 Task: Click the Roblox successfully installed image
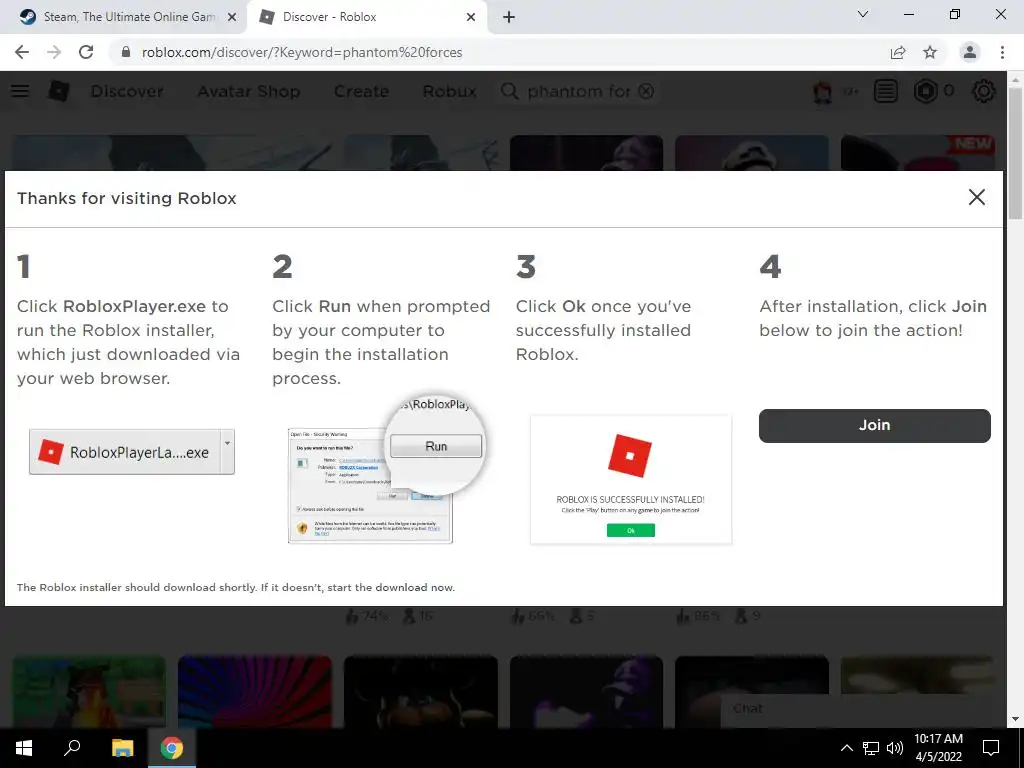[631, 479]
